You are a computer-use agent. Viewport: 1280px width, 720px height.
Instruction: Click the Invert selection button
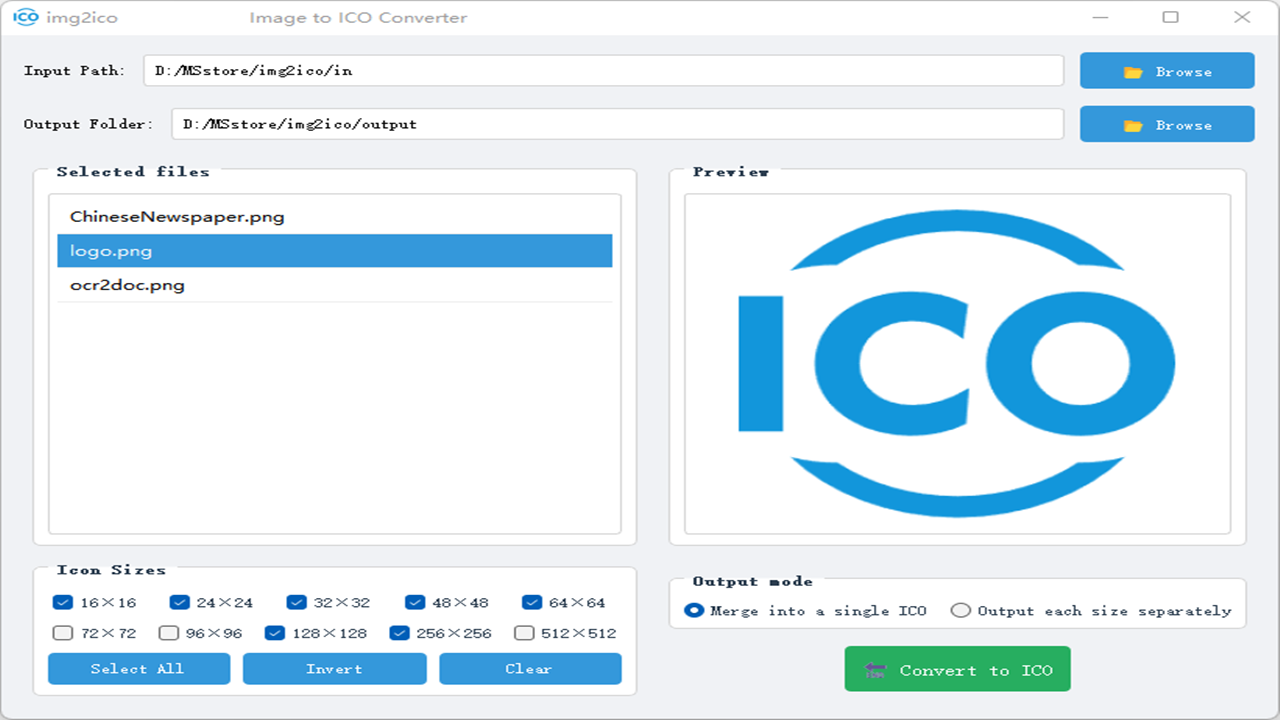click(x=334, y=668)
